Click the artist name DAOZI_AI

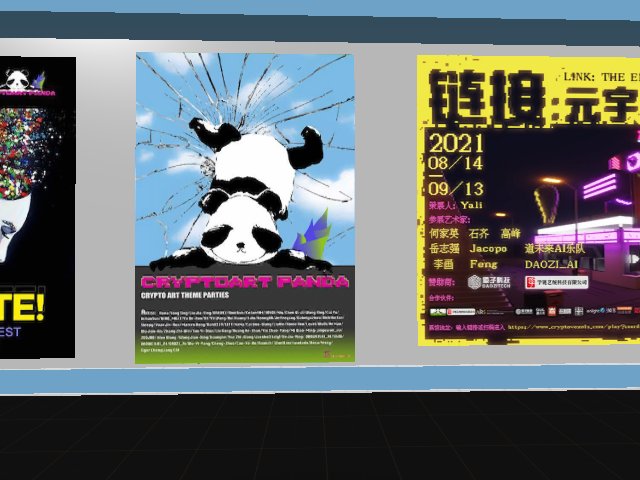(551, 264)
